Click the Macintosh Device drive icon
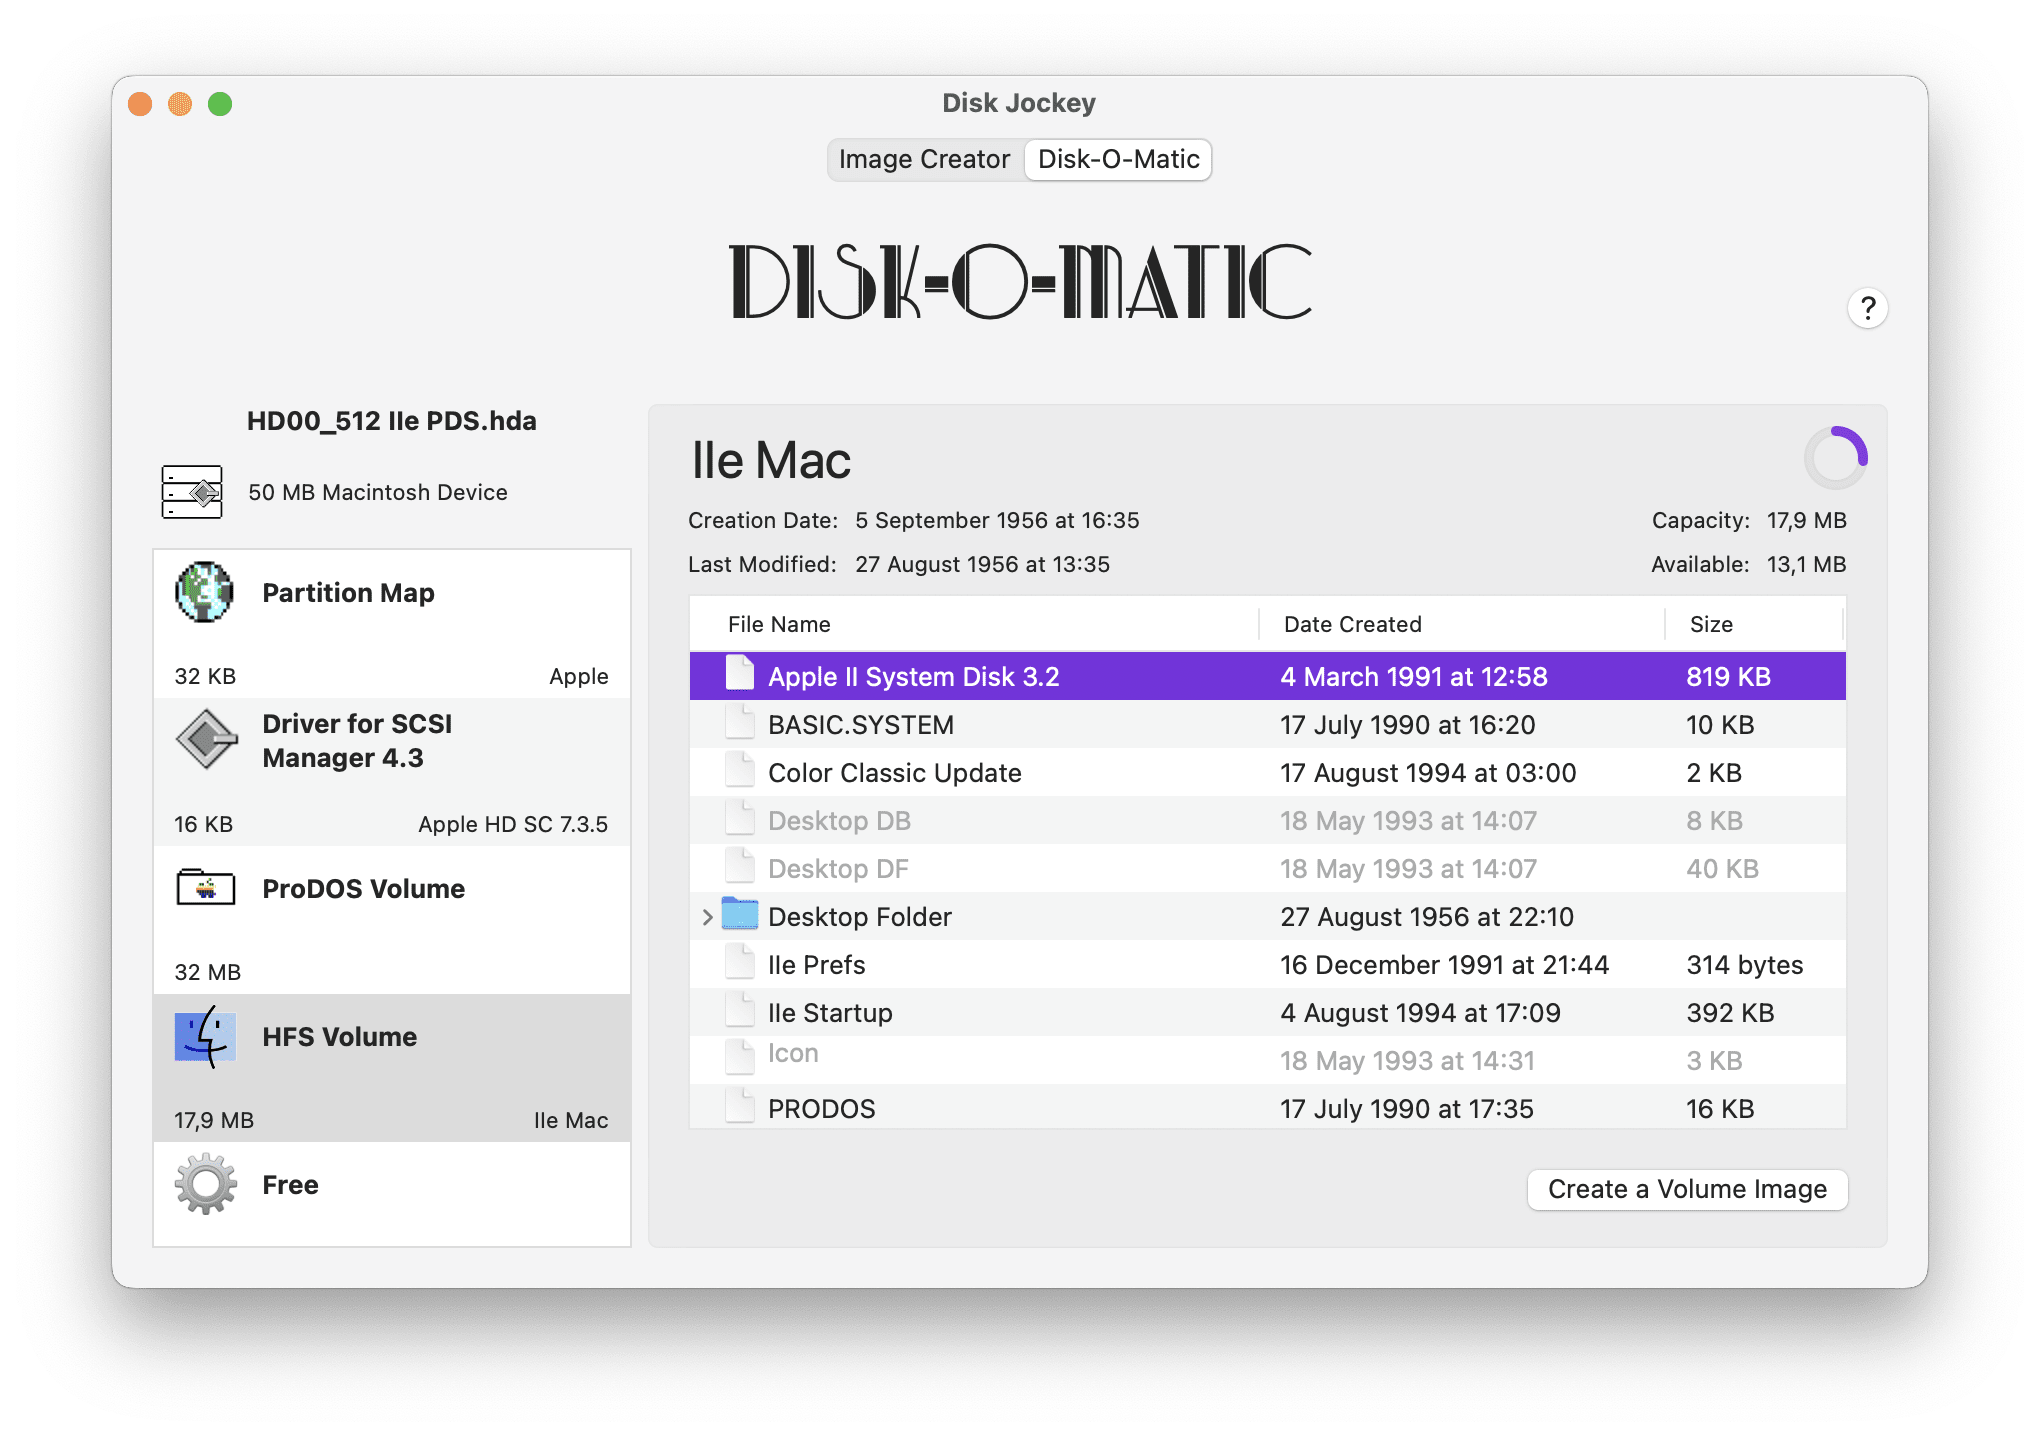Viewport: 2040px width, 1436px height. coord(192,492)
